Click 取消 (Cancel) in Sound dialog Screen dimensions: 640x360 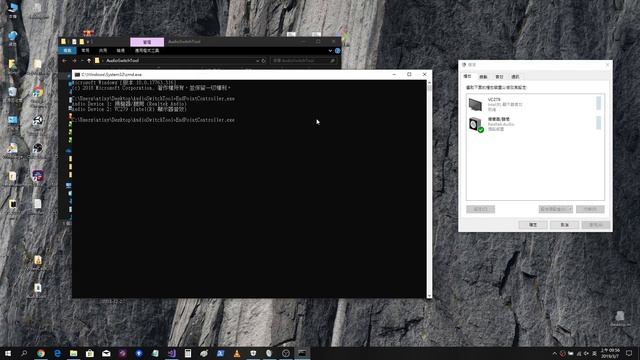click(564, 225)
